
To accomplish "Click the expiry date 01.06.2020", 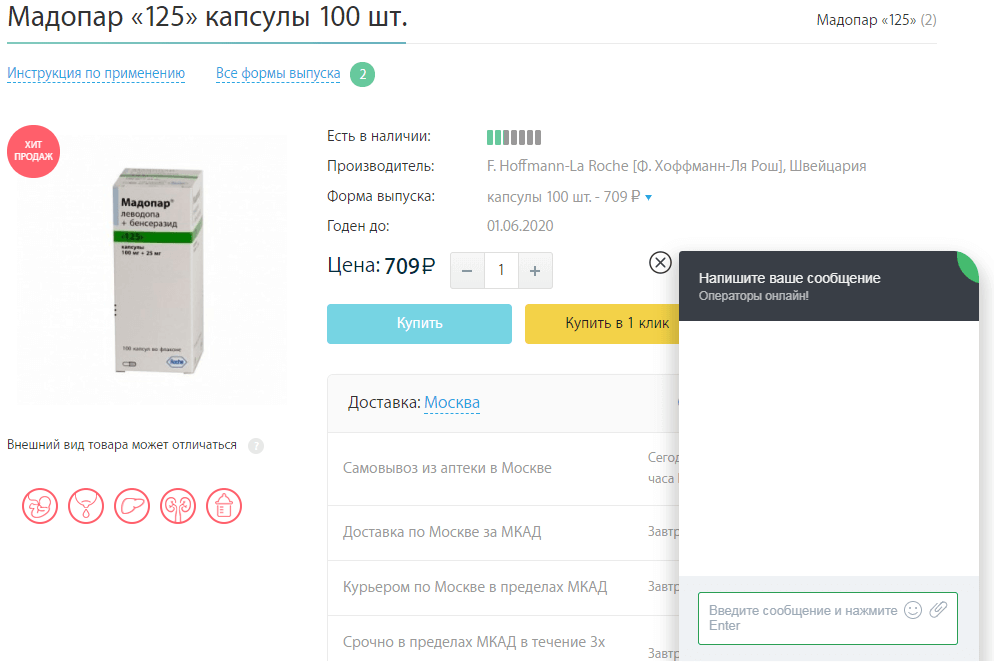I will [x=520, y=226].
